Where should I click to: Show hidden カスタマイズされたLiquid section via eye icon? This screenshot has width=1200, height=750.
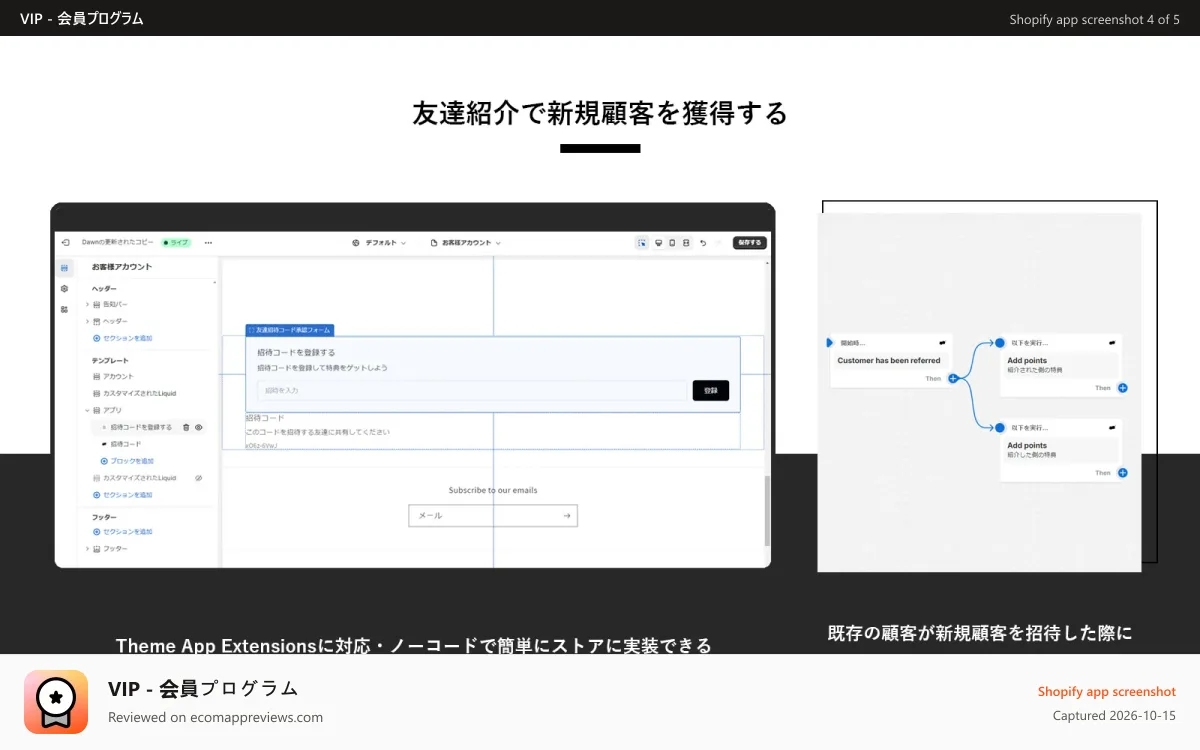(198, 478)
